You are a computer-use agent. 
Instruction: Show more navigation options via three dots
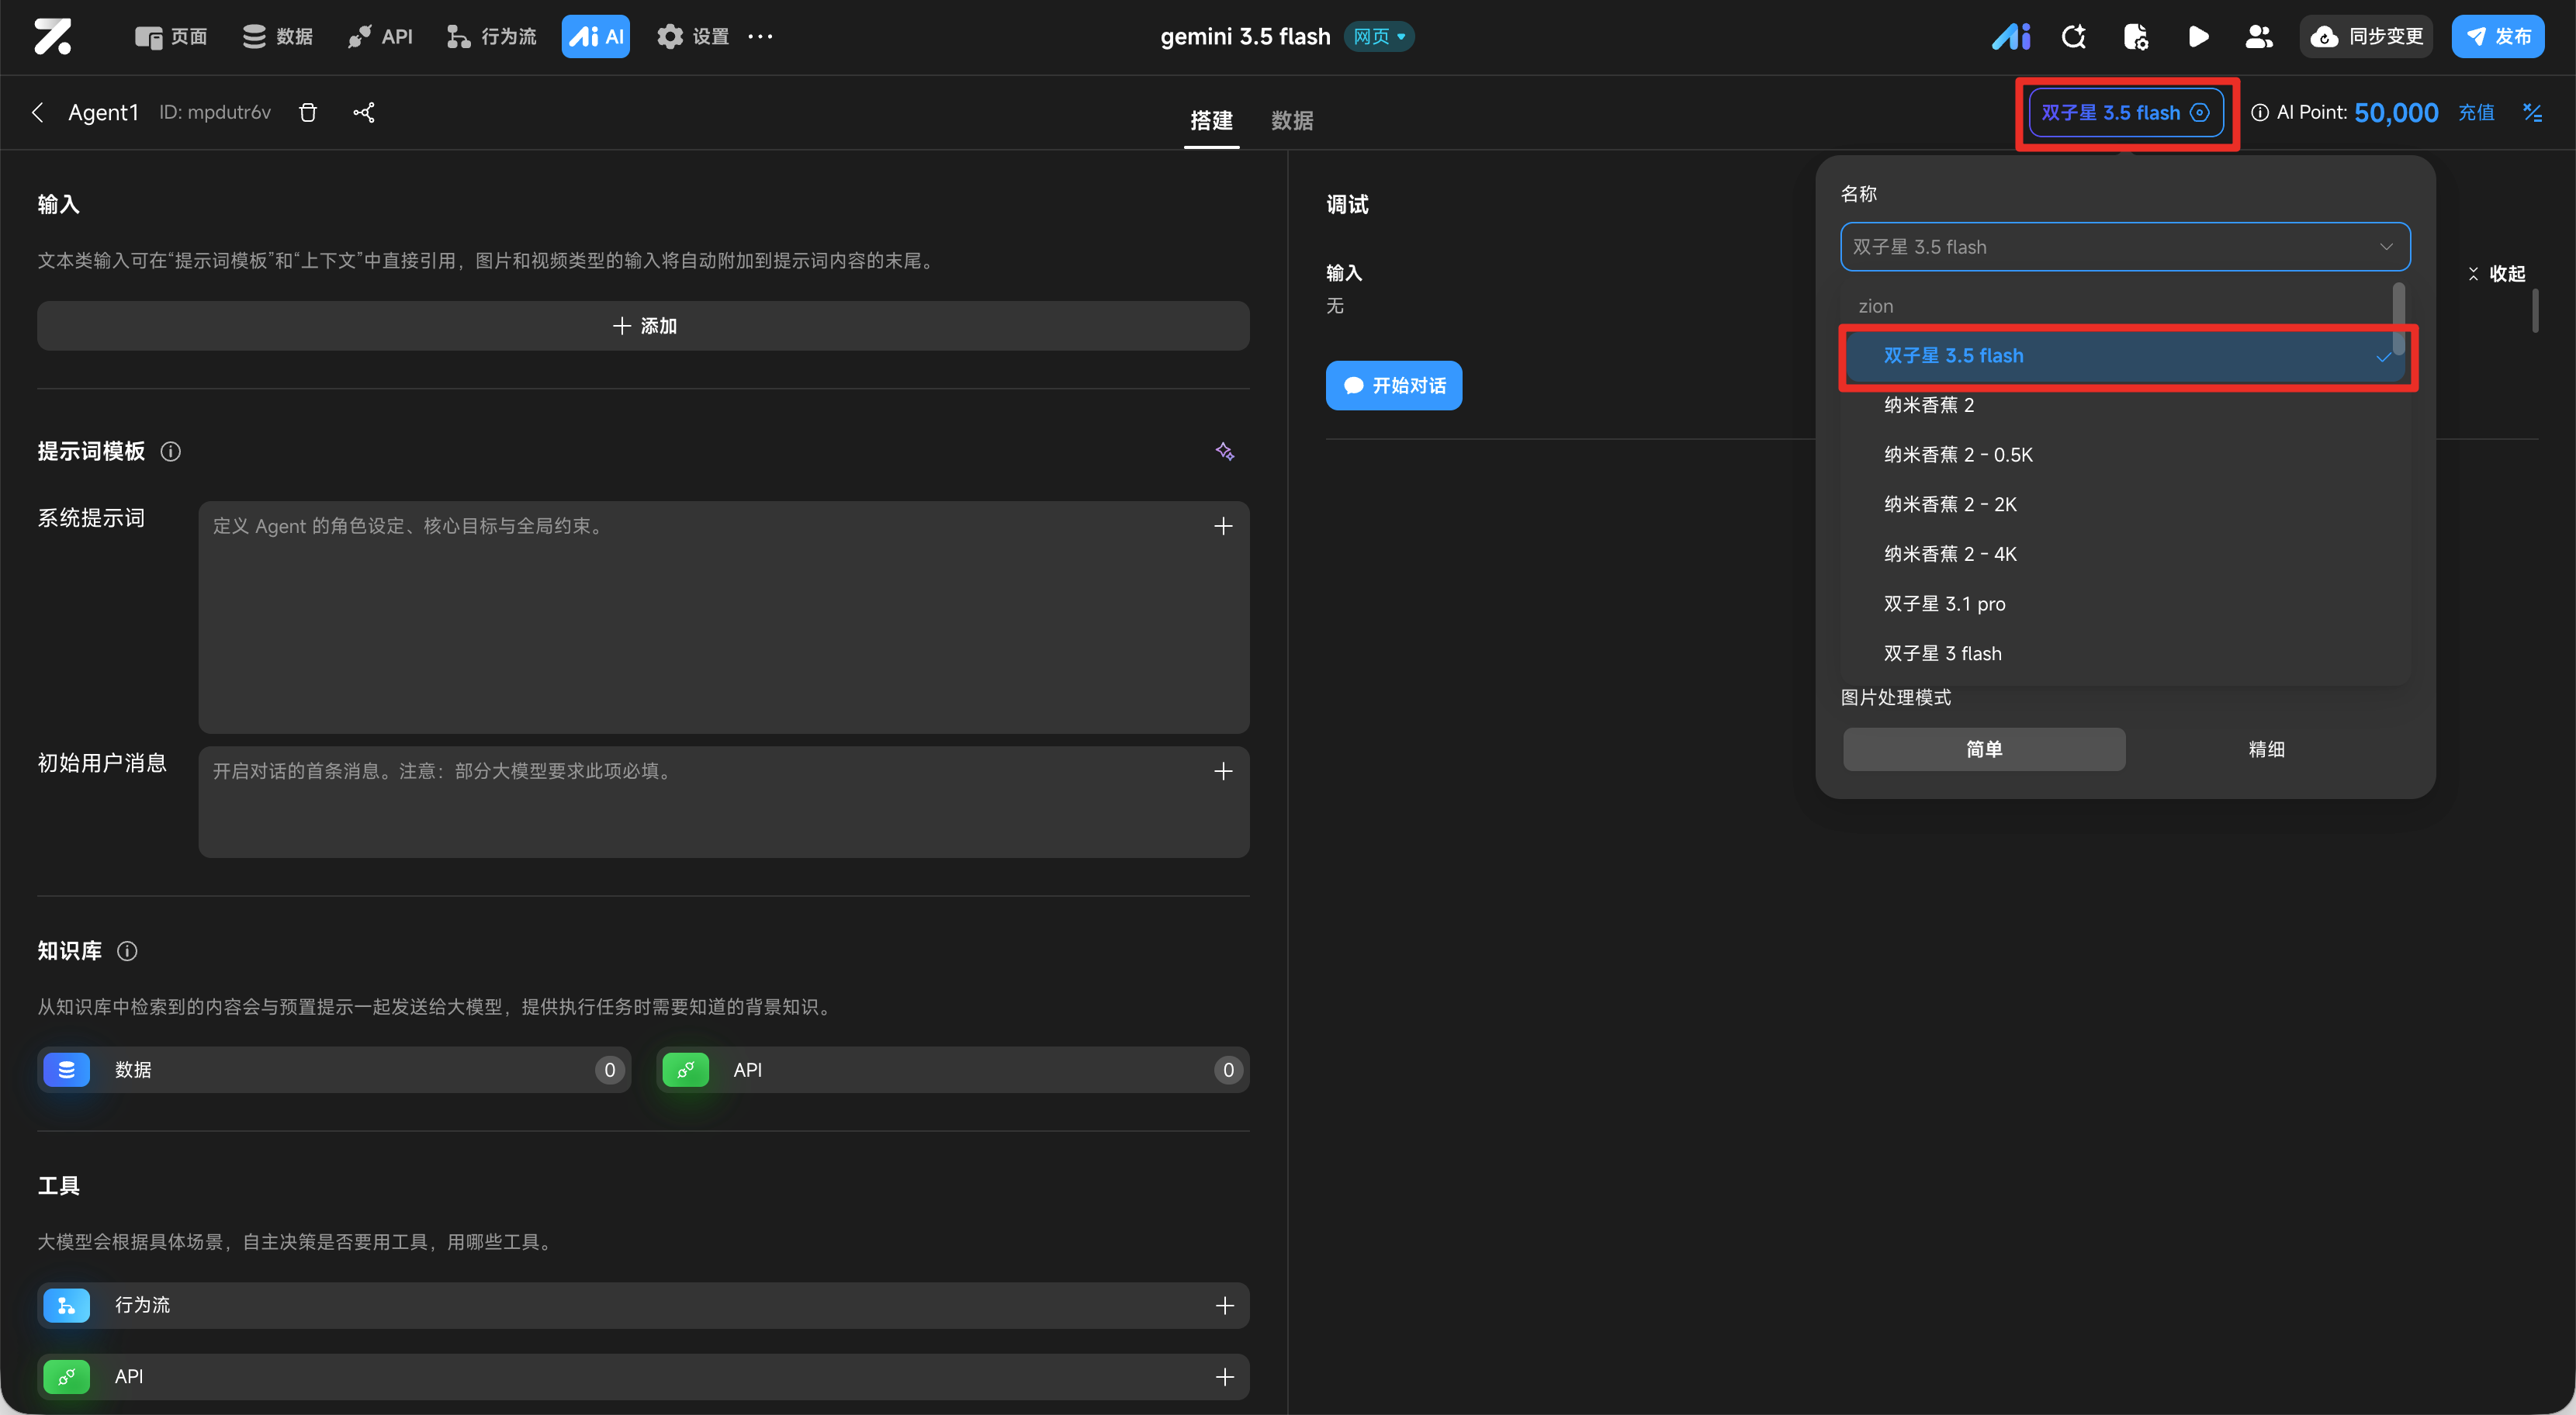[760, 36]
